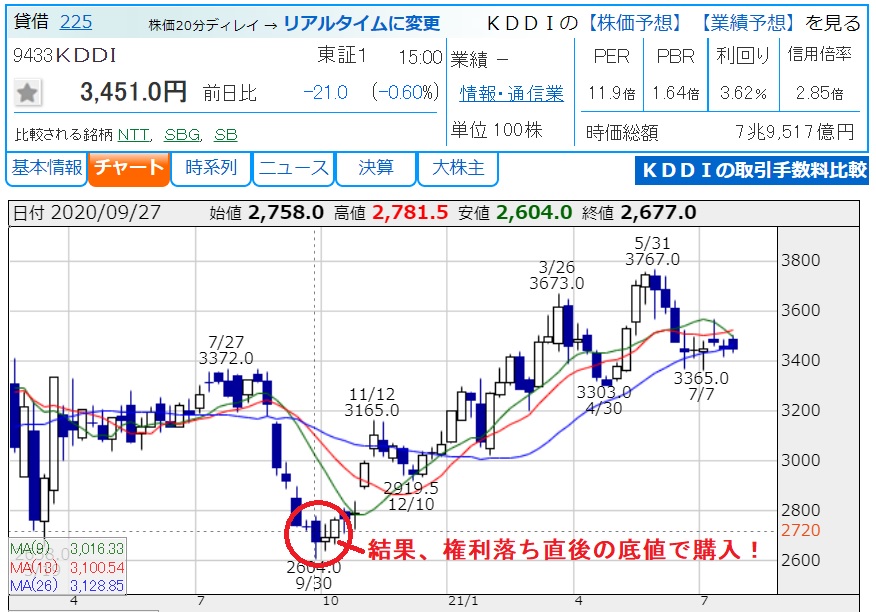
Task: Click the 21/1 x-axis label
Action: click(x=463, y=601)
